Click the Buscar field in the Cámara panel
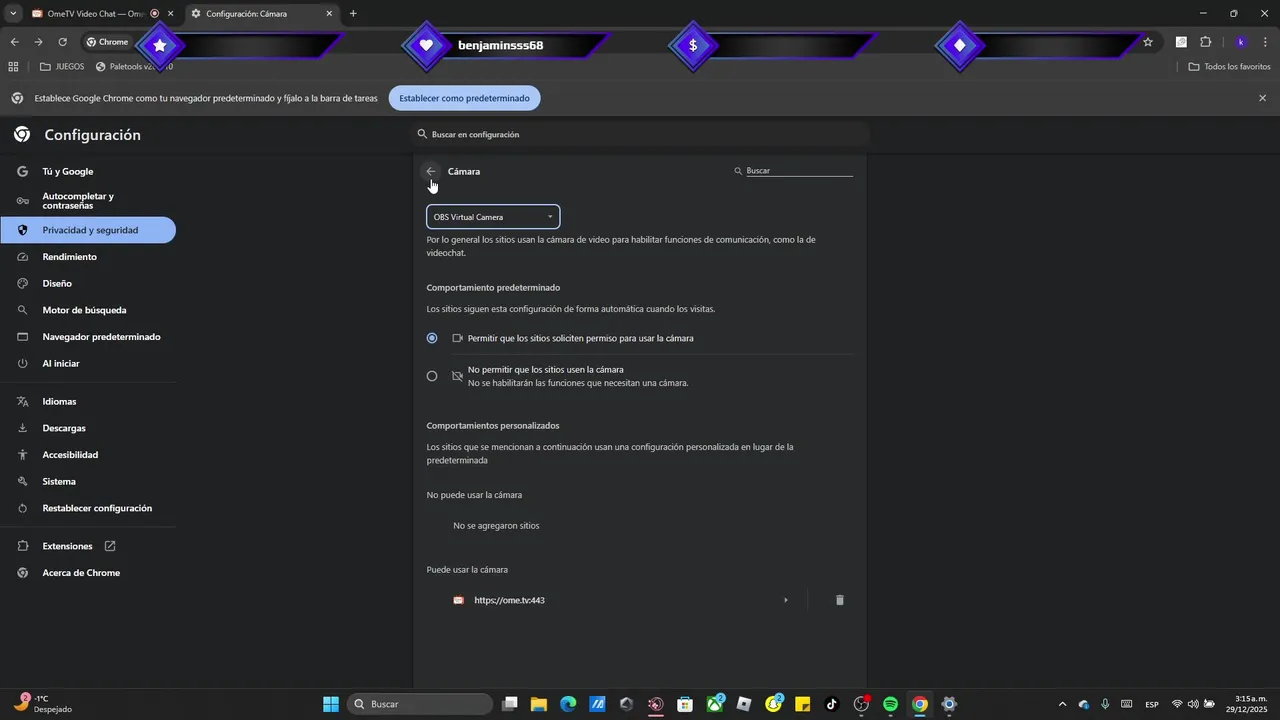This screenshot has height=720, width=1280. [799, 171]
